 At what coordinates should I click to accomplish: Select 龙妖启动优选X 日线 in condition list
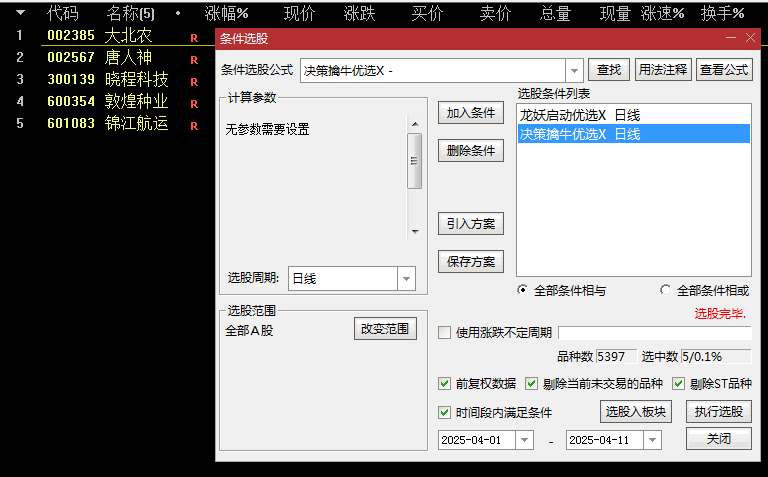point(633,115)
